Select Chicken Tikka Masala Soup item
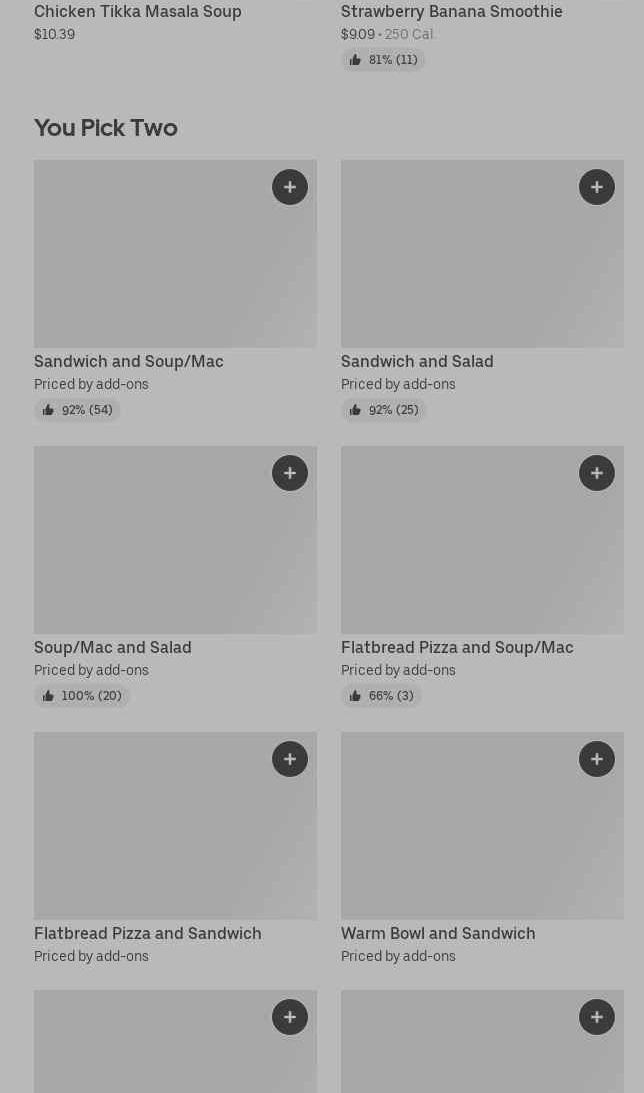644x1093 pixels. coord(138,11)
